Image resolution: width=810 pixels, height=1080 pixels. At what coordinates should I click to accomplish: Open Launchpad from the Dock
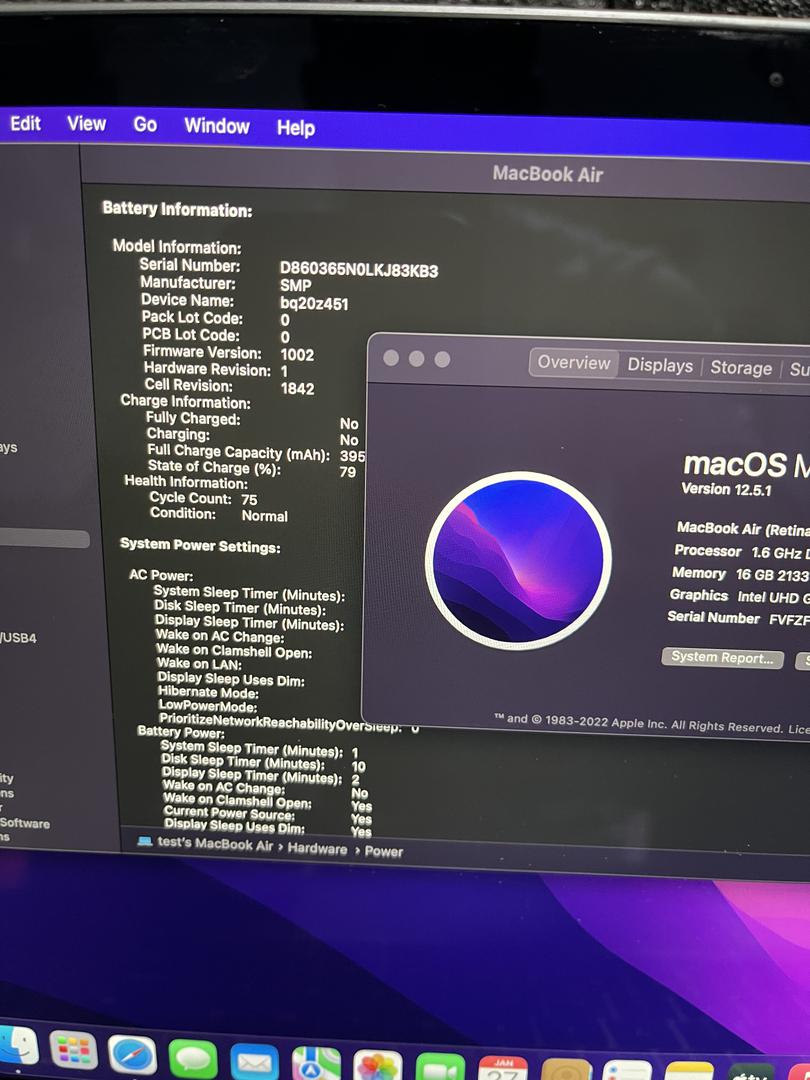(x=73, y=1051)
